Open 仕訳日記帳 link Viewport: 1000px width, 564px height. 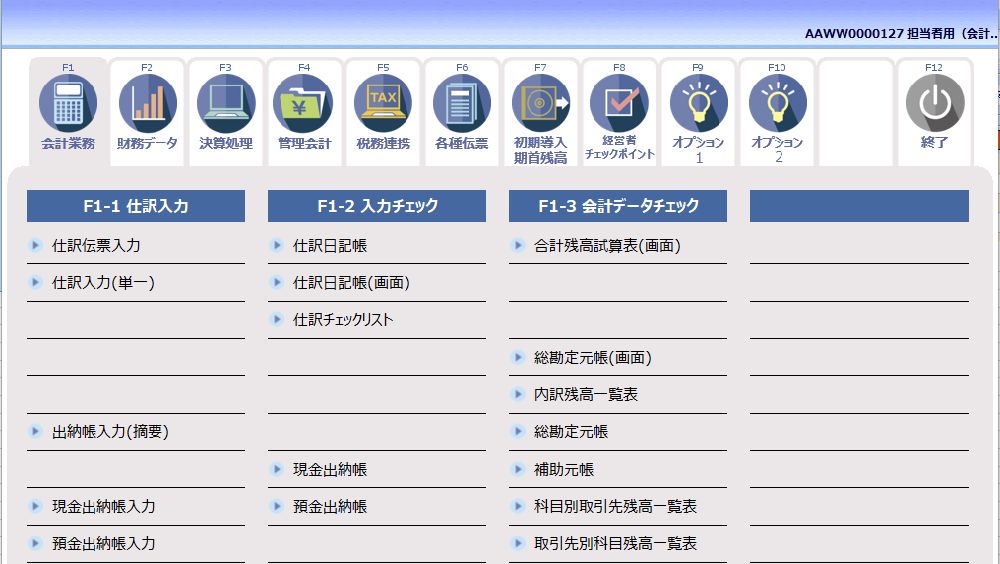click(x=330, y=246)
